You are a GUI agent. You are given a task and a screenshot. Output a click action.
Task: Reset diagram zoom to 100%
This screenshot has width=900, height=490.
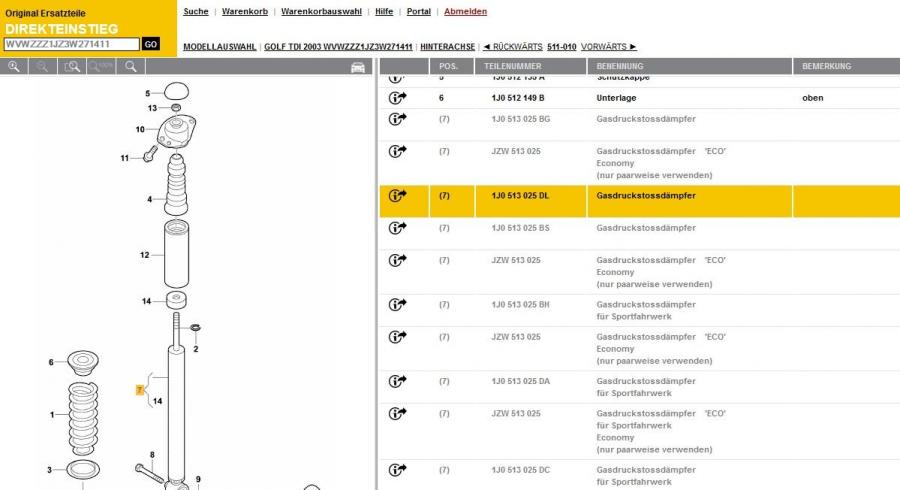pos(100,66)
